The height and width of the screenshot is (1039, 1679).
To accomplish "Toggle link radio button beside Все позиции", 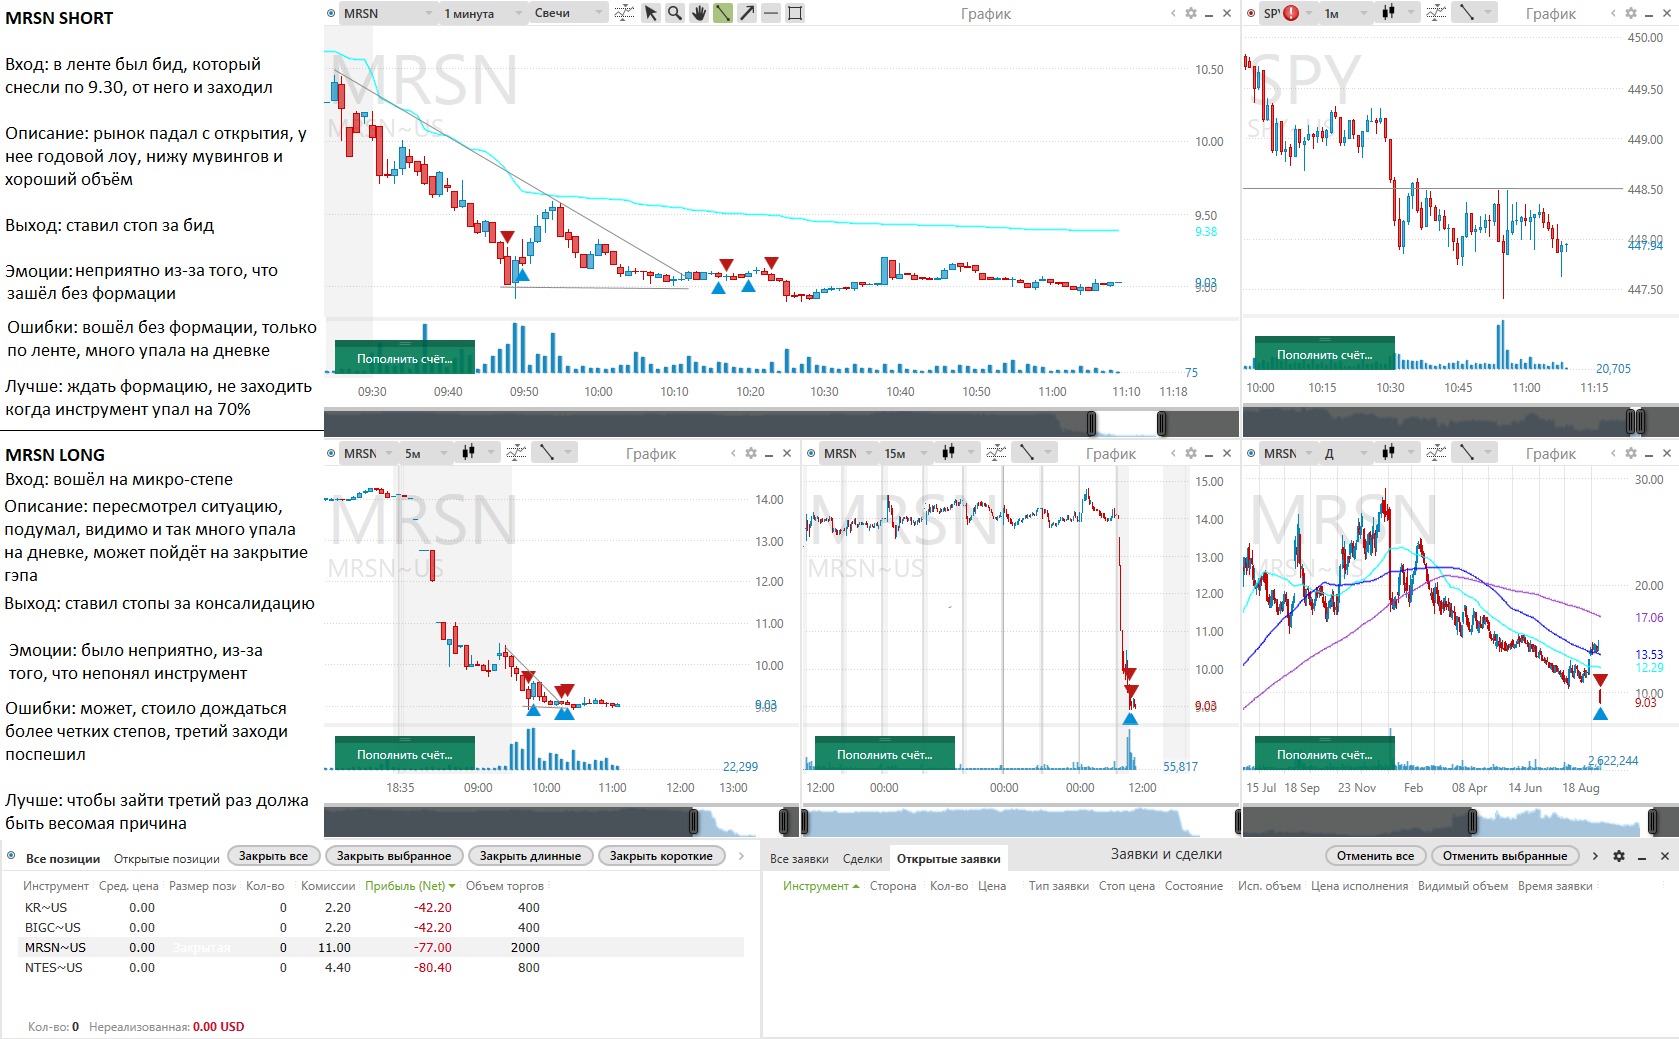I will [11, 856].
